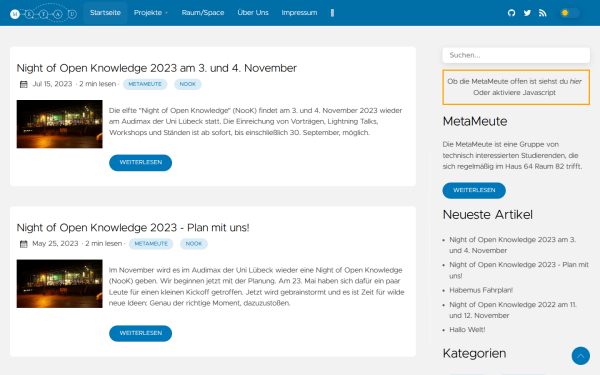Click NOOK tag on the Jul 15 article
This screenshot has height=375, width=600.
pos(188,84)
